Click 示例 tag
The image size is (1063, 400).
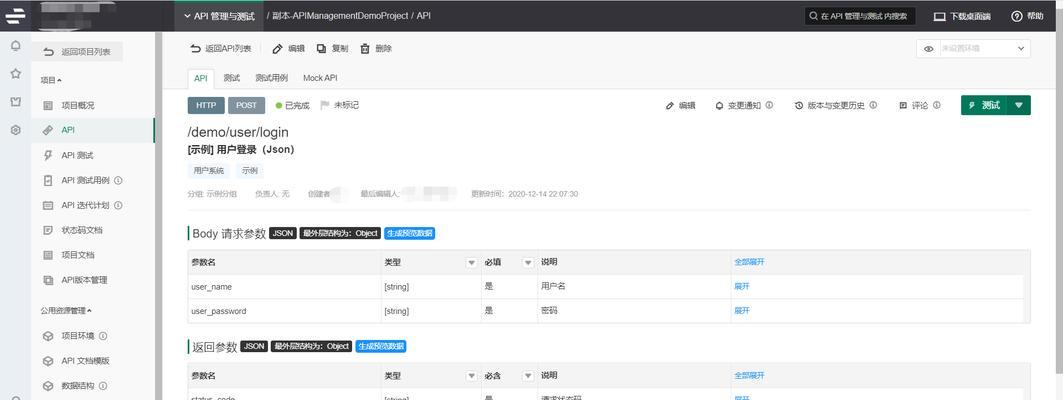click(x=250, y=171)
